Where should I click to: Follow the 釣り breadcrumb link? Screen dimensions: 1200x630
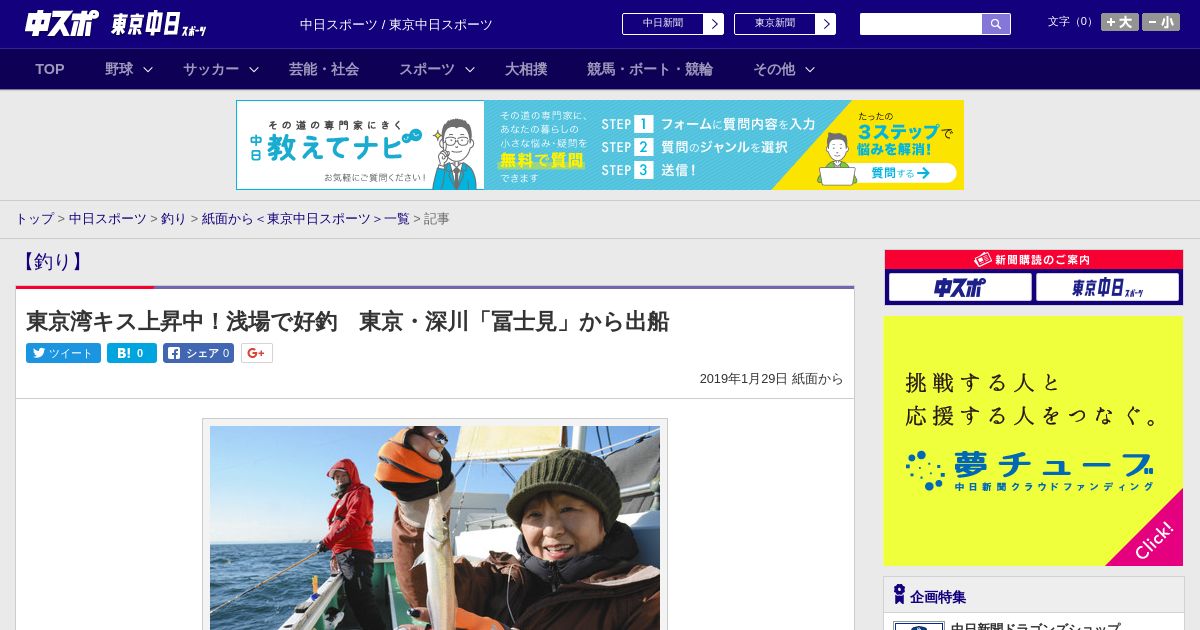point(174,218)
